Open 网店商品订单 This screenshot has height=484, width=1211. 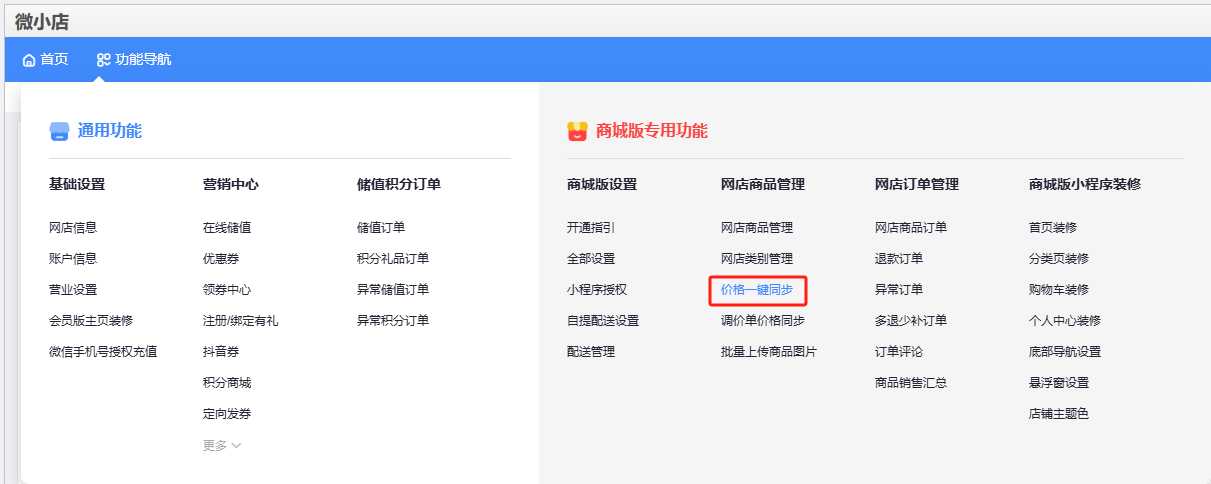(911, 228)
